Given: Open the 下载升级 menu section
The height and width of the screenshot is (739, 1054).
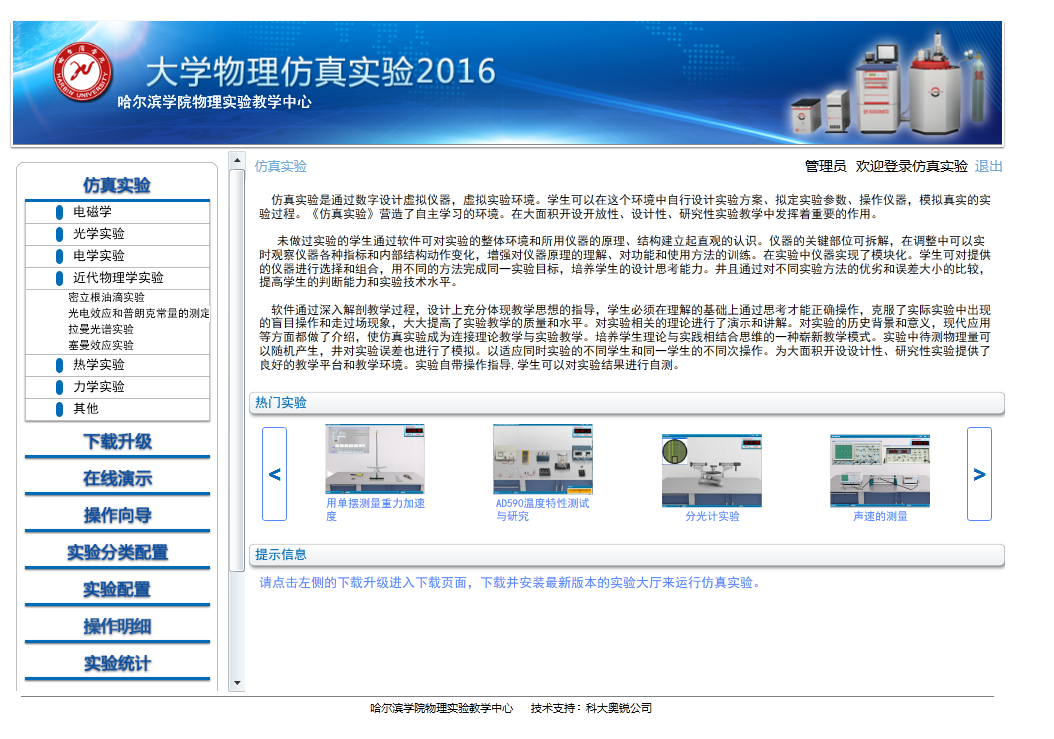Looking at the screenshot, I should click(117, 442).
